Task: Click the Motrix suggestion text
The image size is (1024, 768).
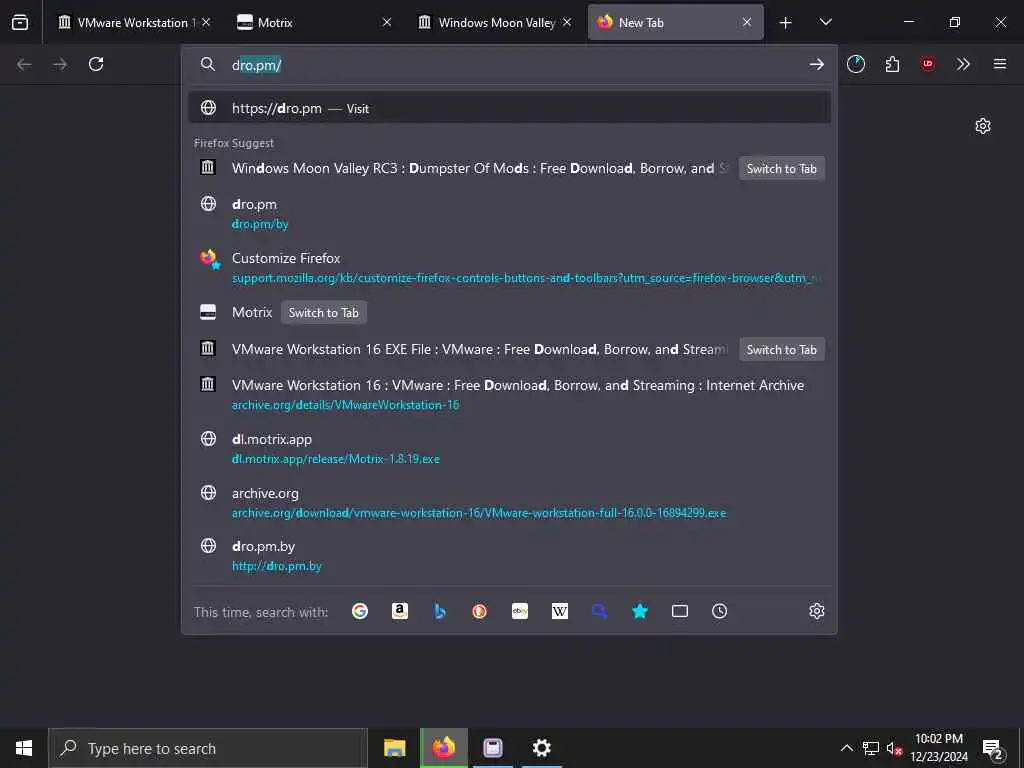Action: 252,313
